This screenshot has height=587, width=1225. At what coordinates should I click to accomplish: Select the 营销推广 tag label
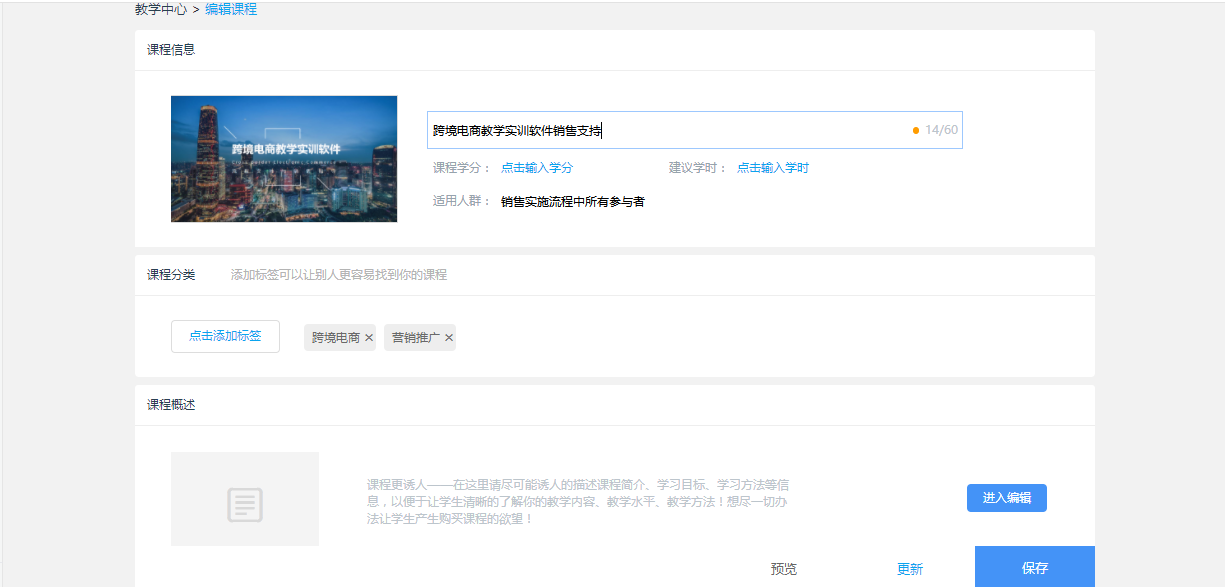coord(416,338)
